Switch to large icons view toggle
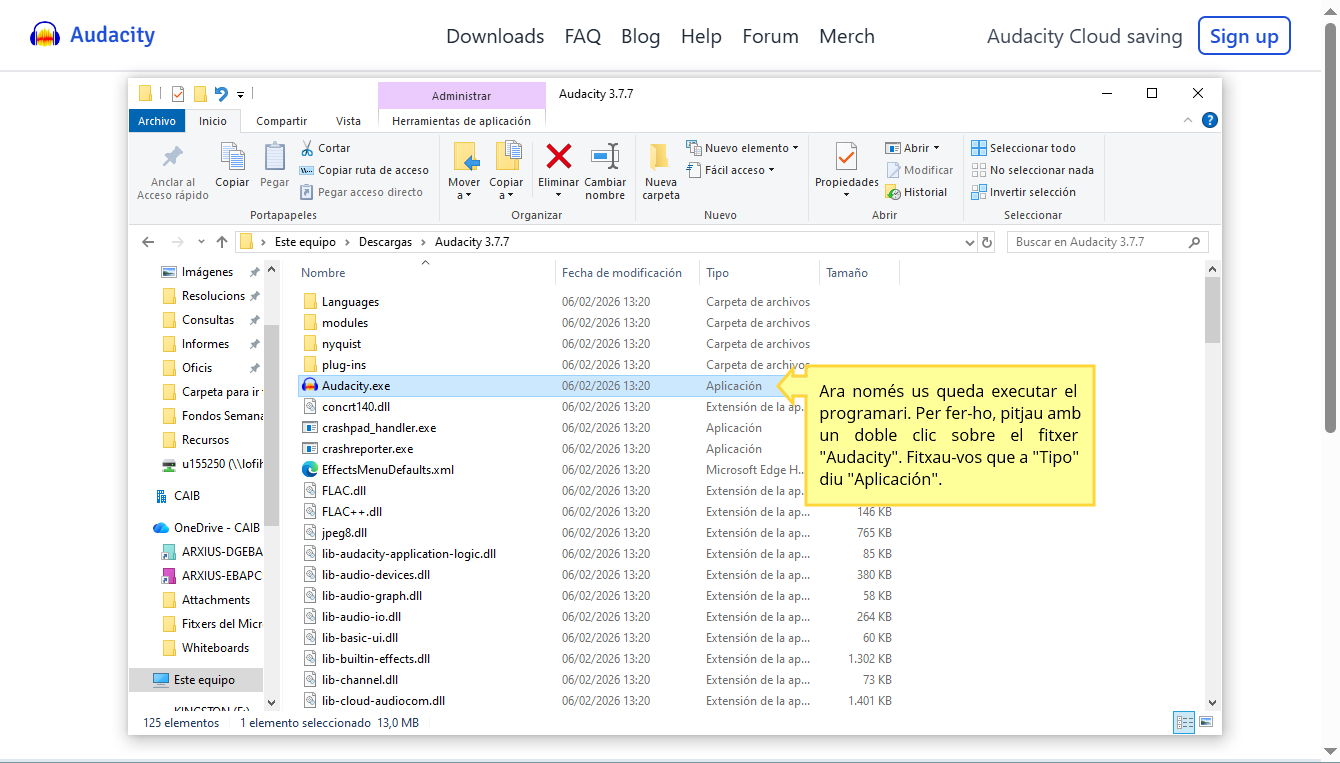The width and height of the screenshot is (1340, 763). (x=1206, y=722)
